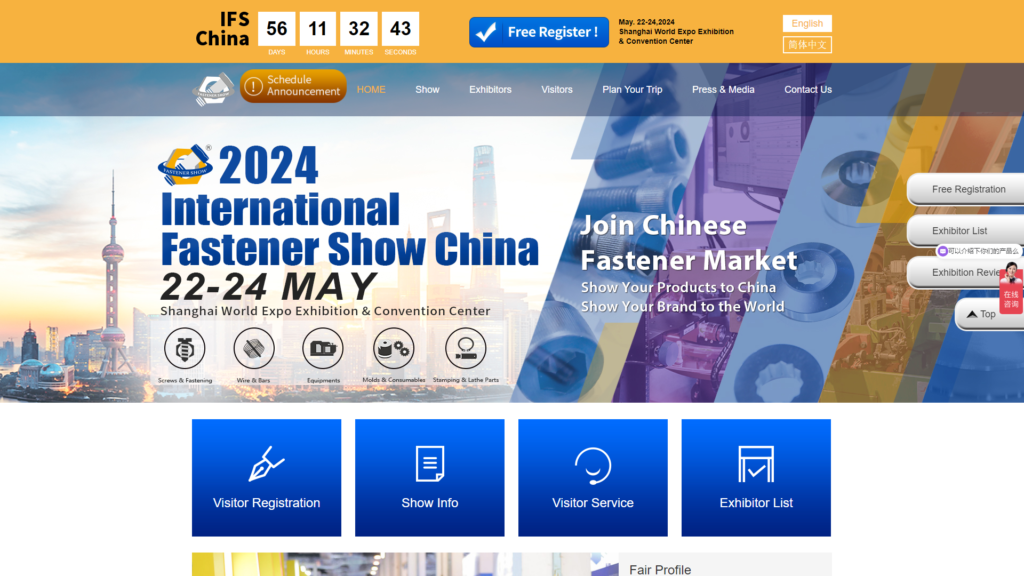
Task: Click the Screws & Fastening category icon
Action: pyautogui.click(x=185, y=348)
